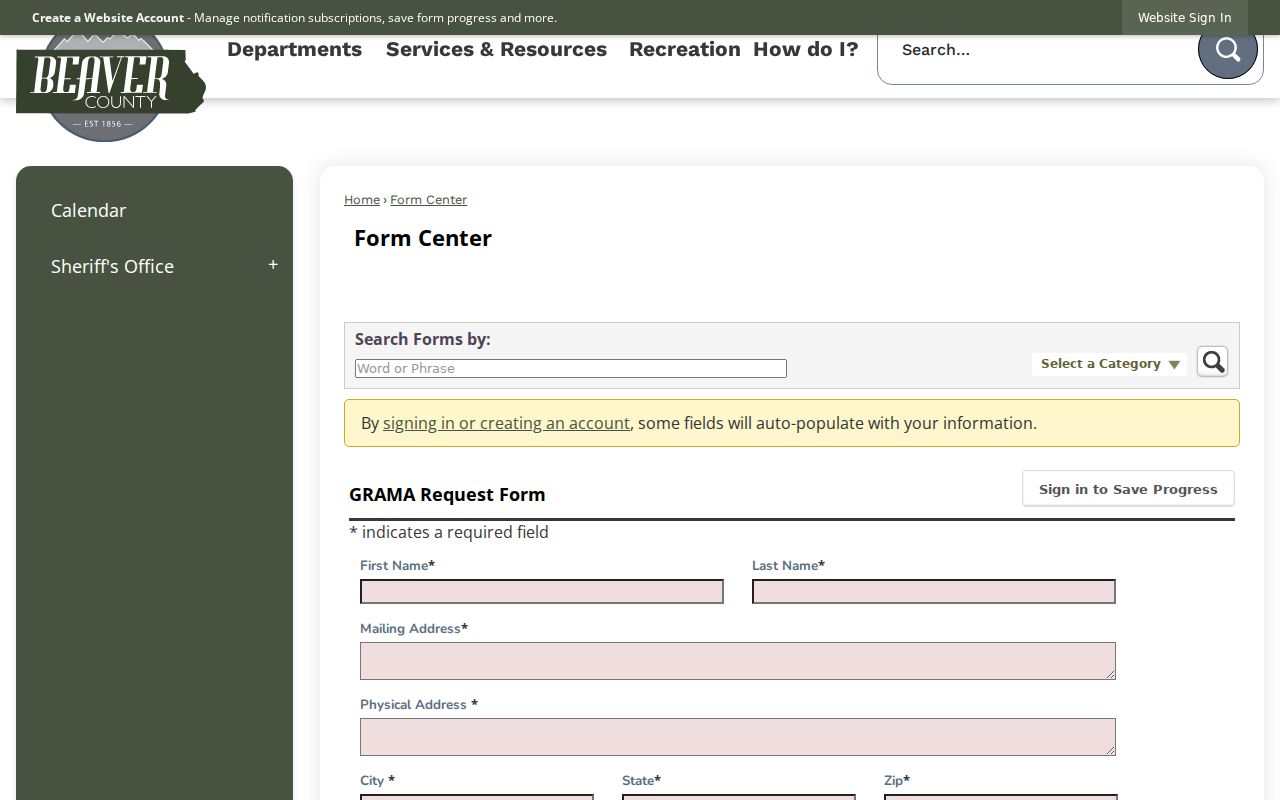This screenshot has height=800, width=1280.
Task: Click the site search magnifier button
Action: pos(1227,50)
